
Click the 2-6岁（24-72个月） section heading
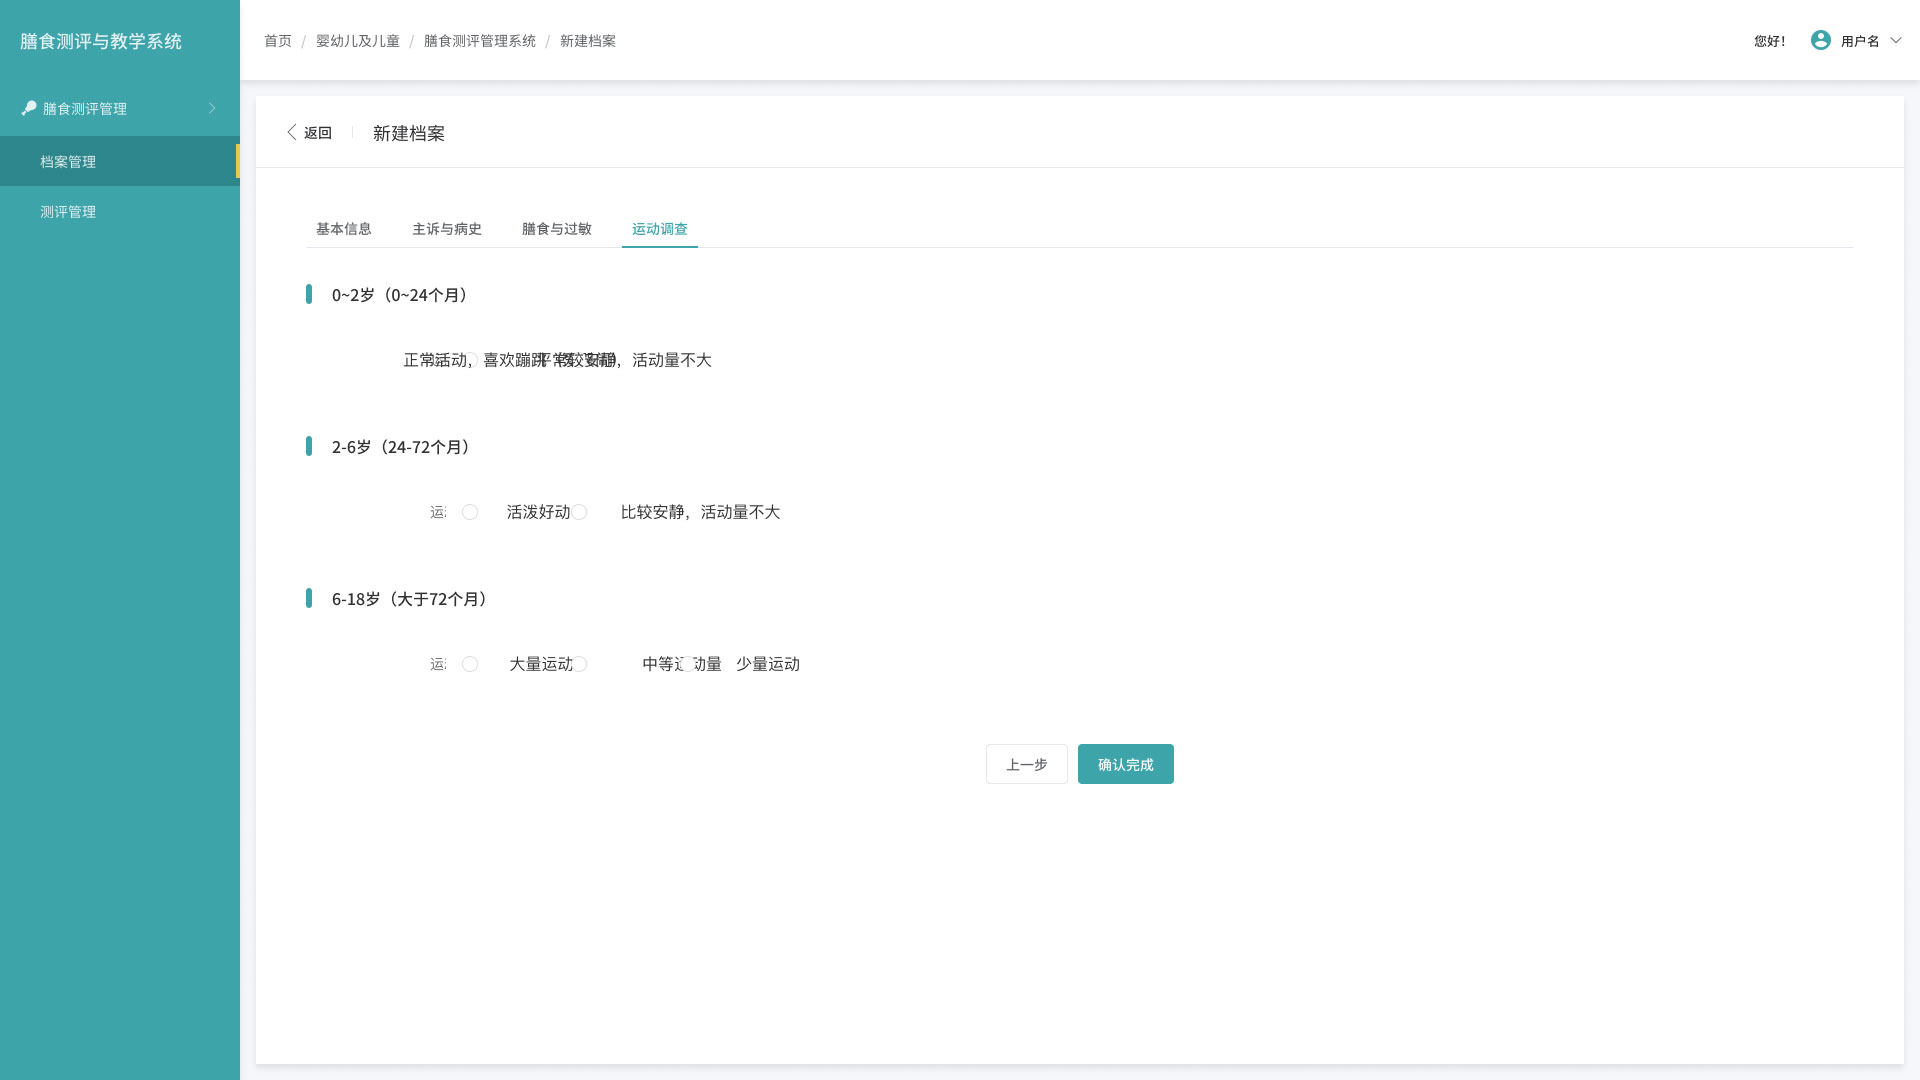pyautogui.click(x=403, y=447)
